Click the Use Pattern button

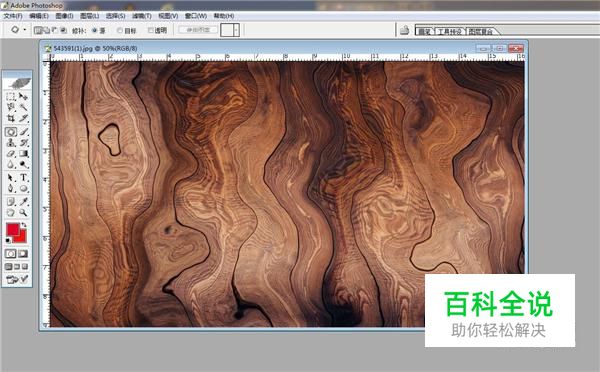coord(198,30)
